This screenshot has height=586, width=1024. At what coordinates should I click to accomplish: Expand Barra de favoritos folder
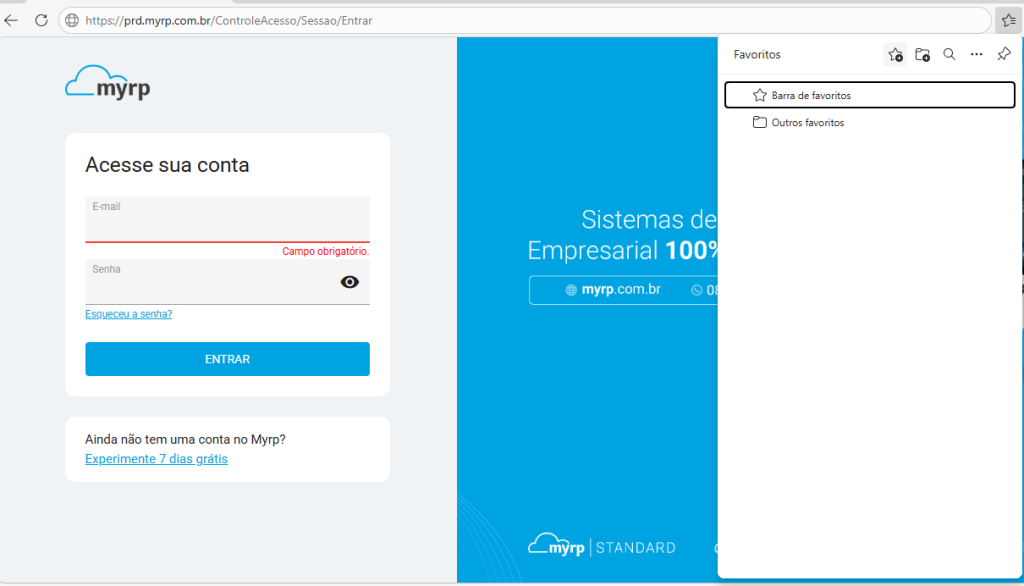pyautogui.click(x=810, y=95)
